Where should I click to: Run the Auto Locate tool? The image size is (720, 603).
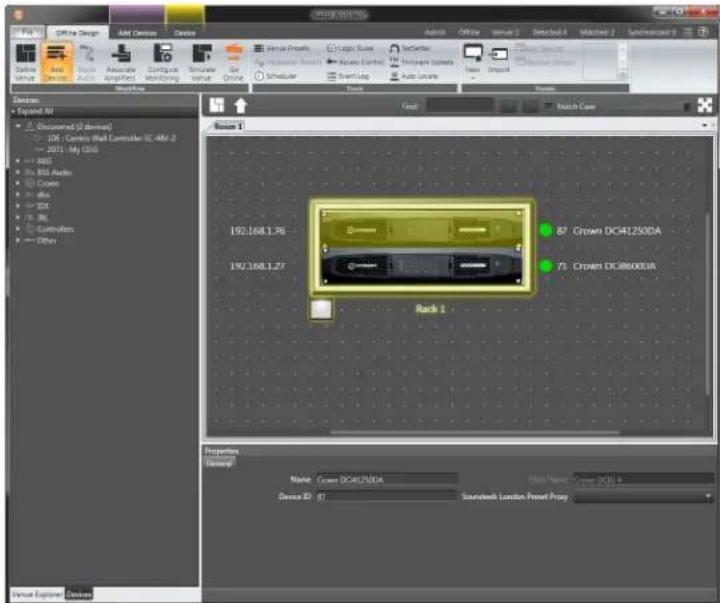(414, 76)
